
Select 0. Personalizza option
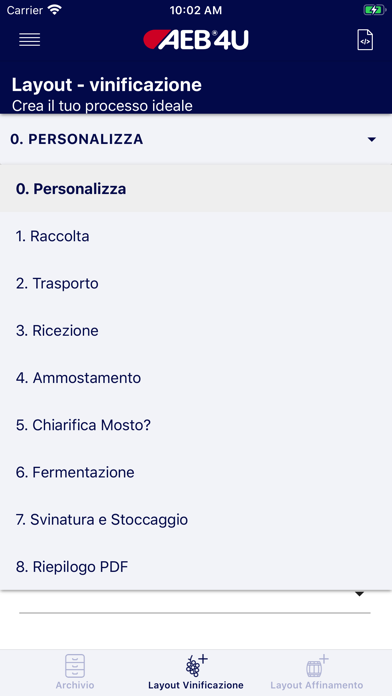tap(196, 189)
